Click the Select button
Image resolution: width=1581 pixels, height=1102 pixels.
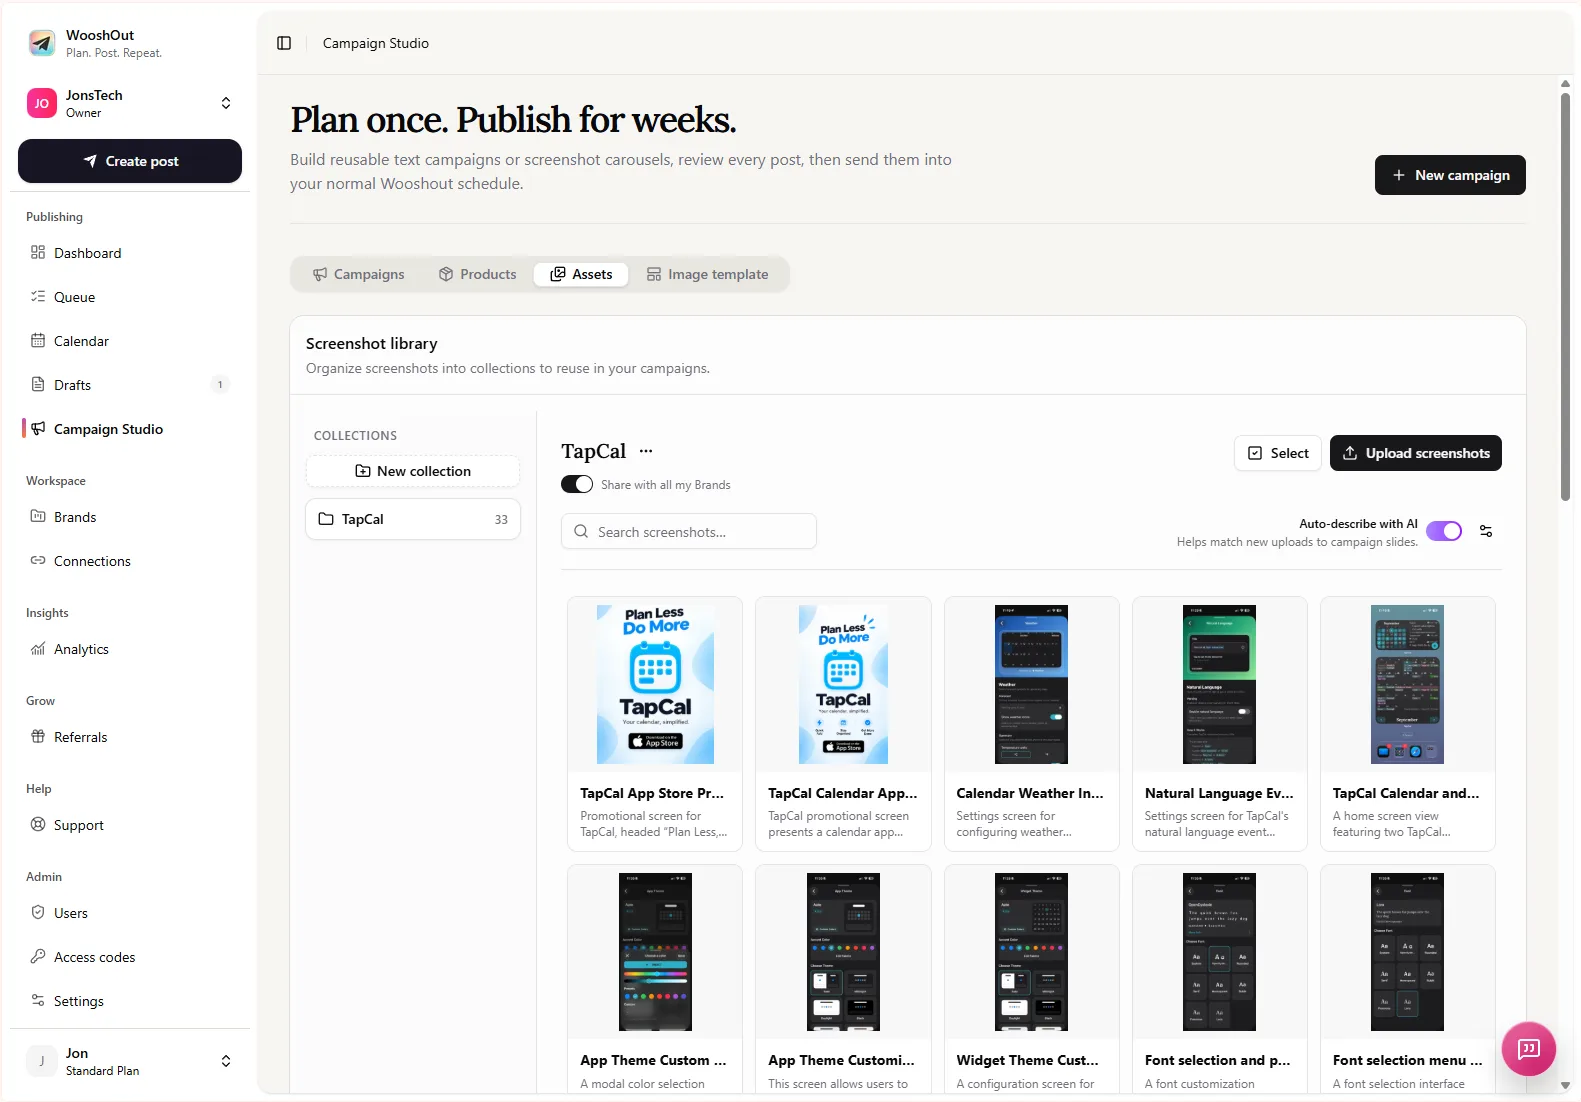[1278, 453]
